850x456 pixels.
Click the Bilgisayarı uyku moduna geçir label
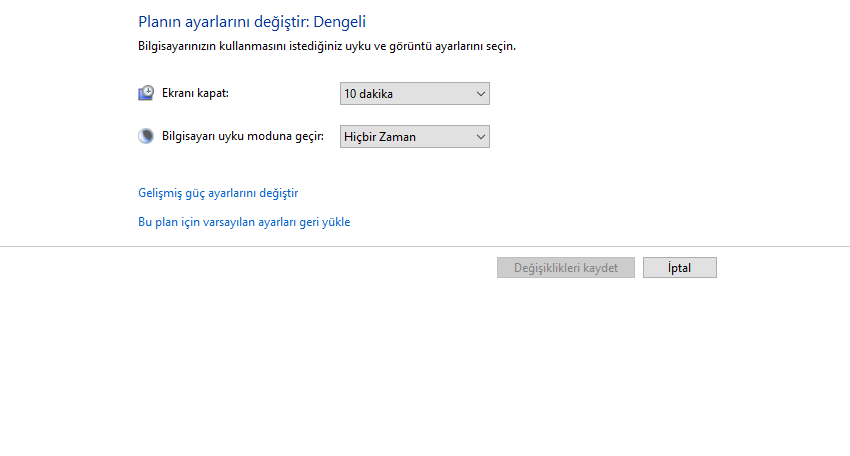pos(243,136)
